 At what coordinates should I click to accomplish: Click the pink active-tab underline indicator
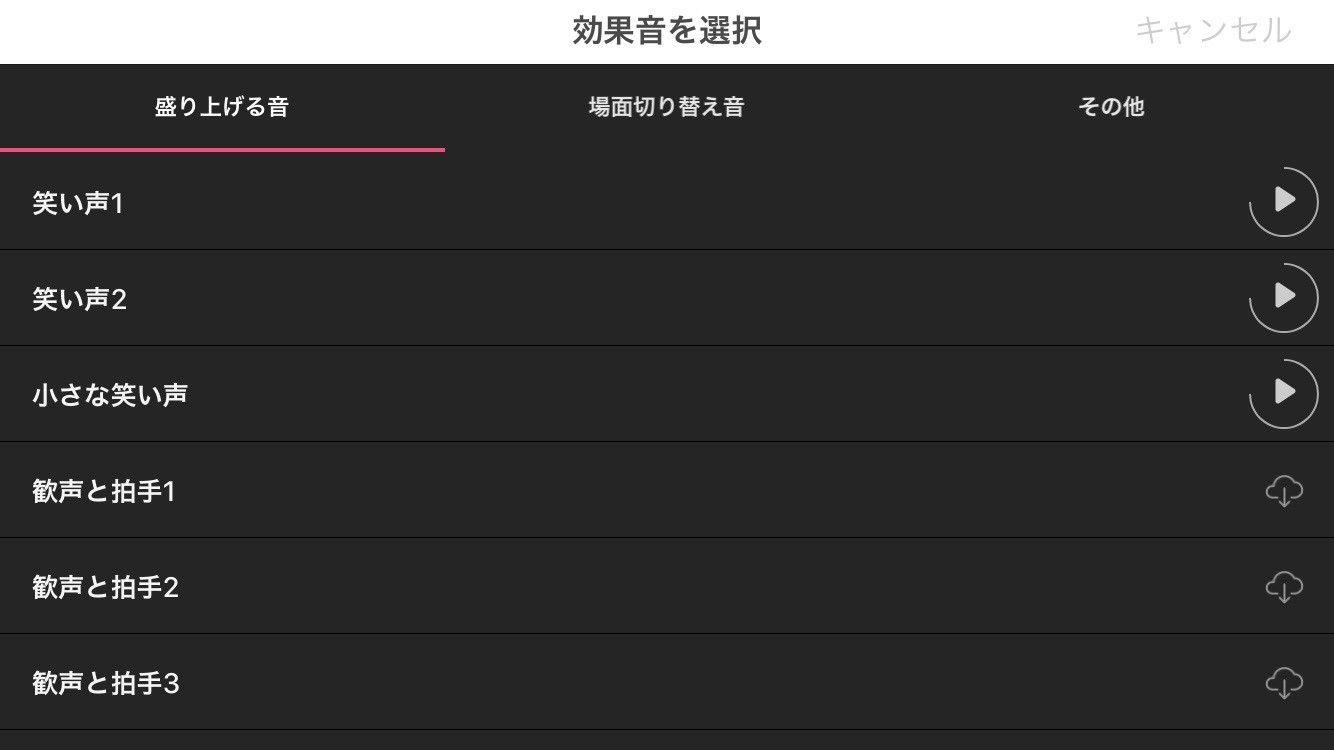tap(222, 150)
